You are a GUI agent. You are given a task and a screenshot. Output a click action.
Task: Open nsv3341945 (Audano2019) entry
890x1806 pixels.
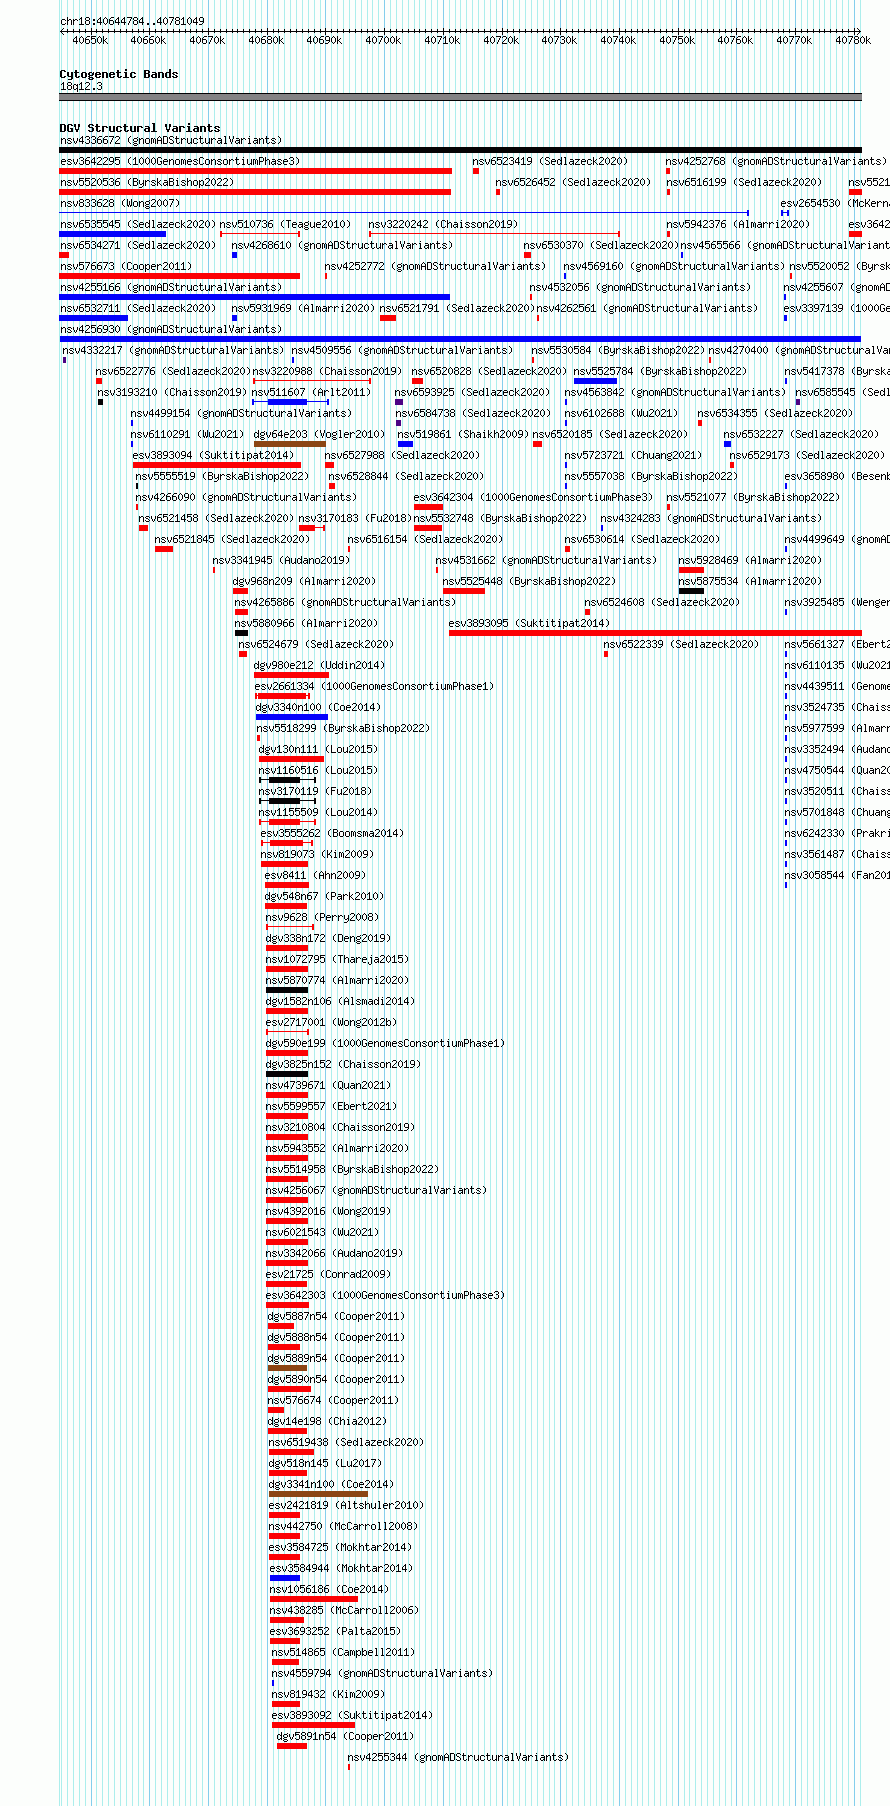(x=281, y=560)
